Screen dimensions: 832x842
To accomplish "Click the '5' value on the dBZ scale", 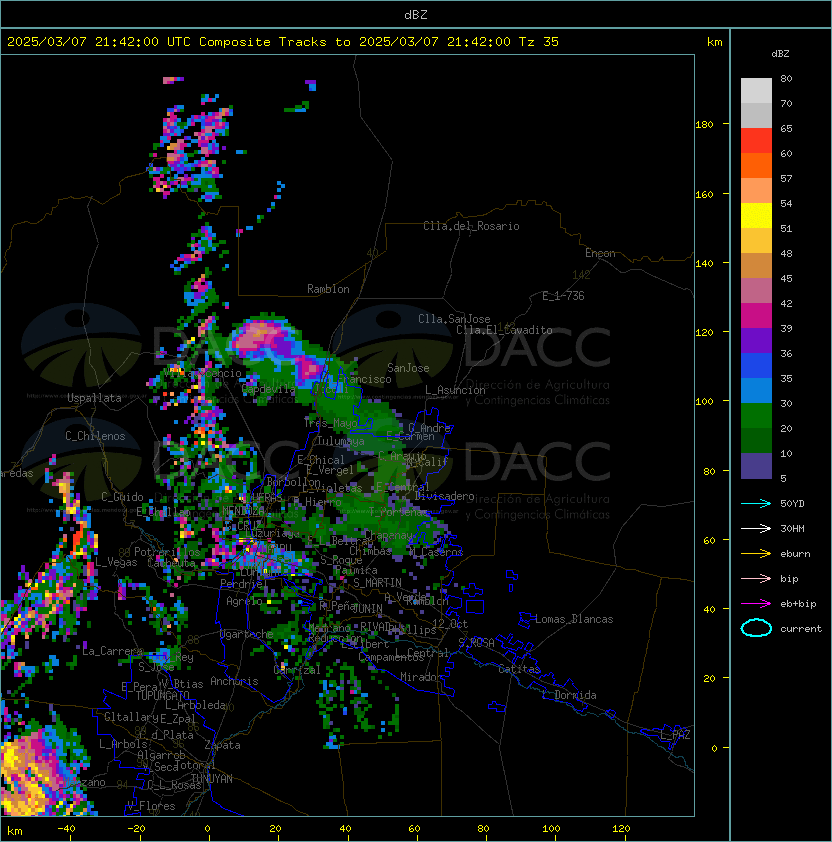I will [783, 478].
